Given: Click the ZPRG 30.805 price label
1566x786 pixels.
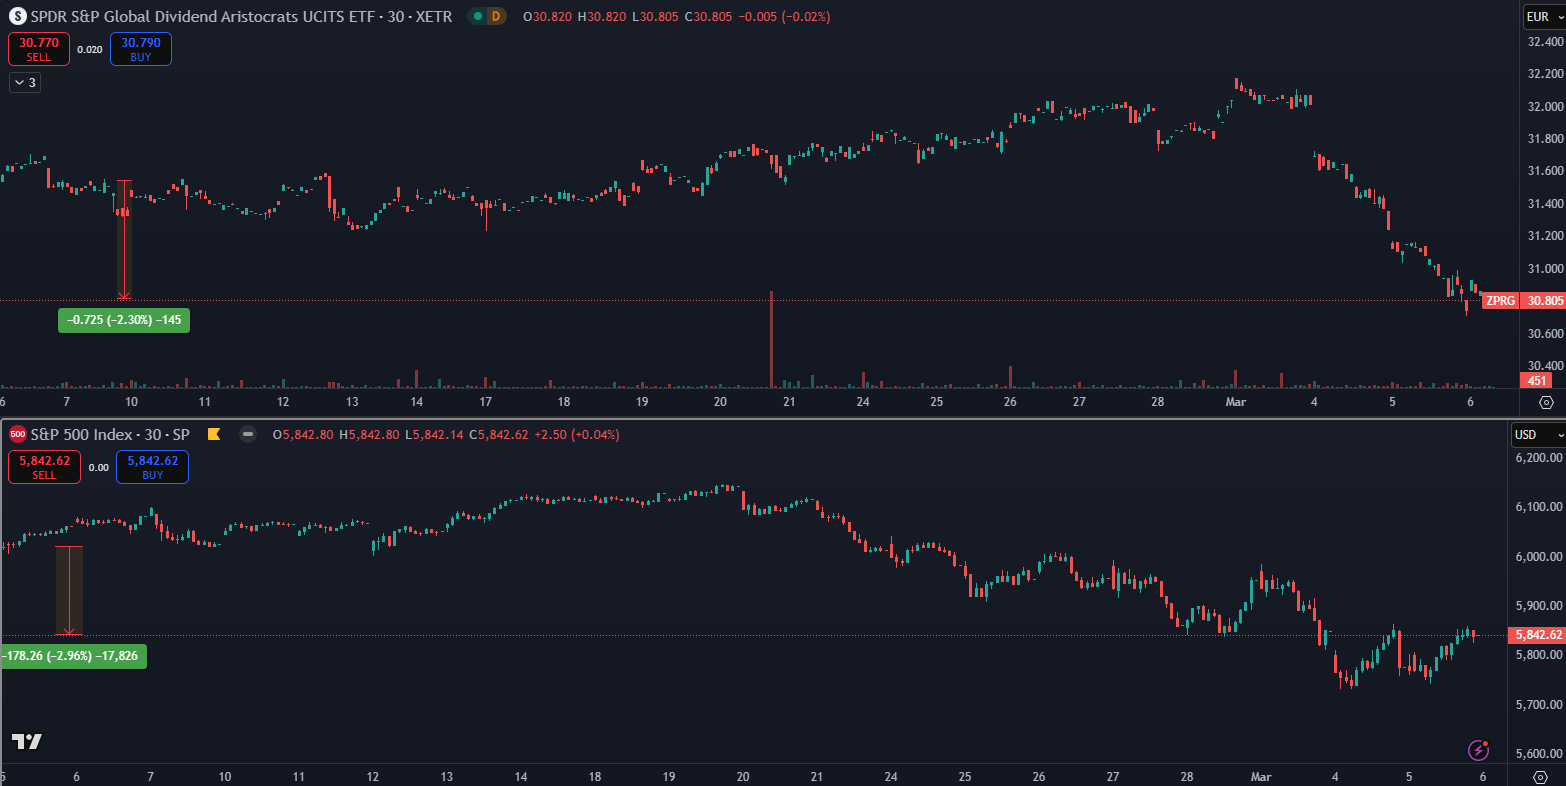Looking at the screenshot, I should tap(1523, 301).
